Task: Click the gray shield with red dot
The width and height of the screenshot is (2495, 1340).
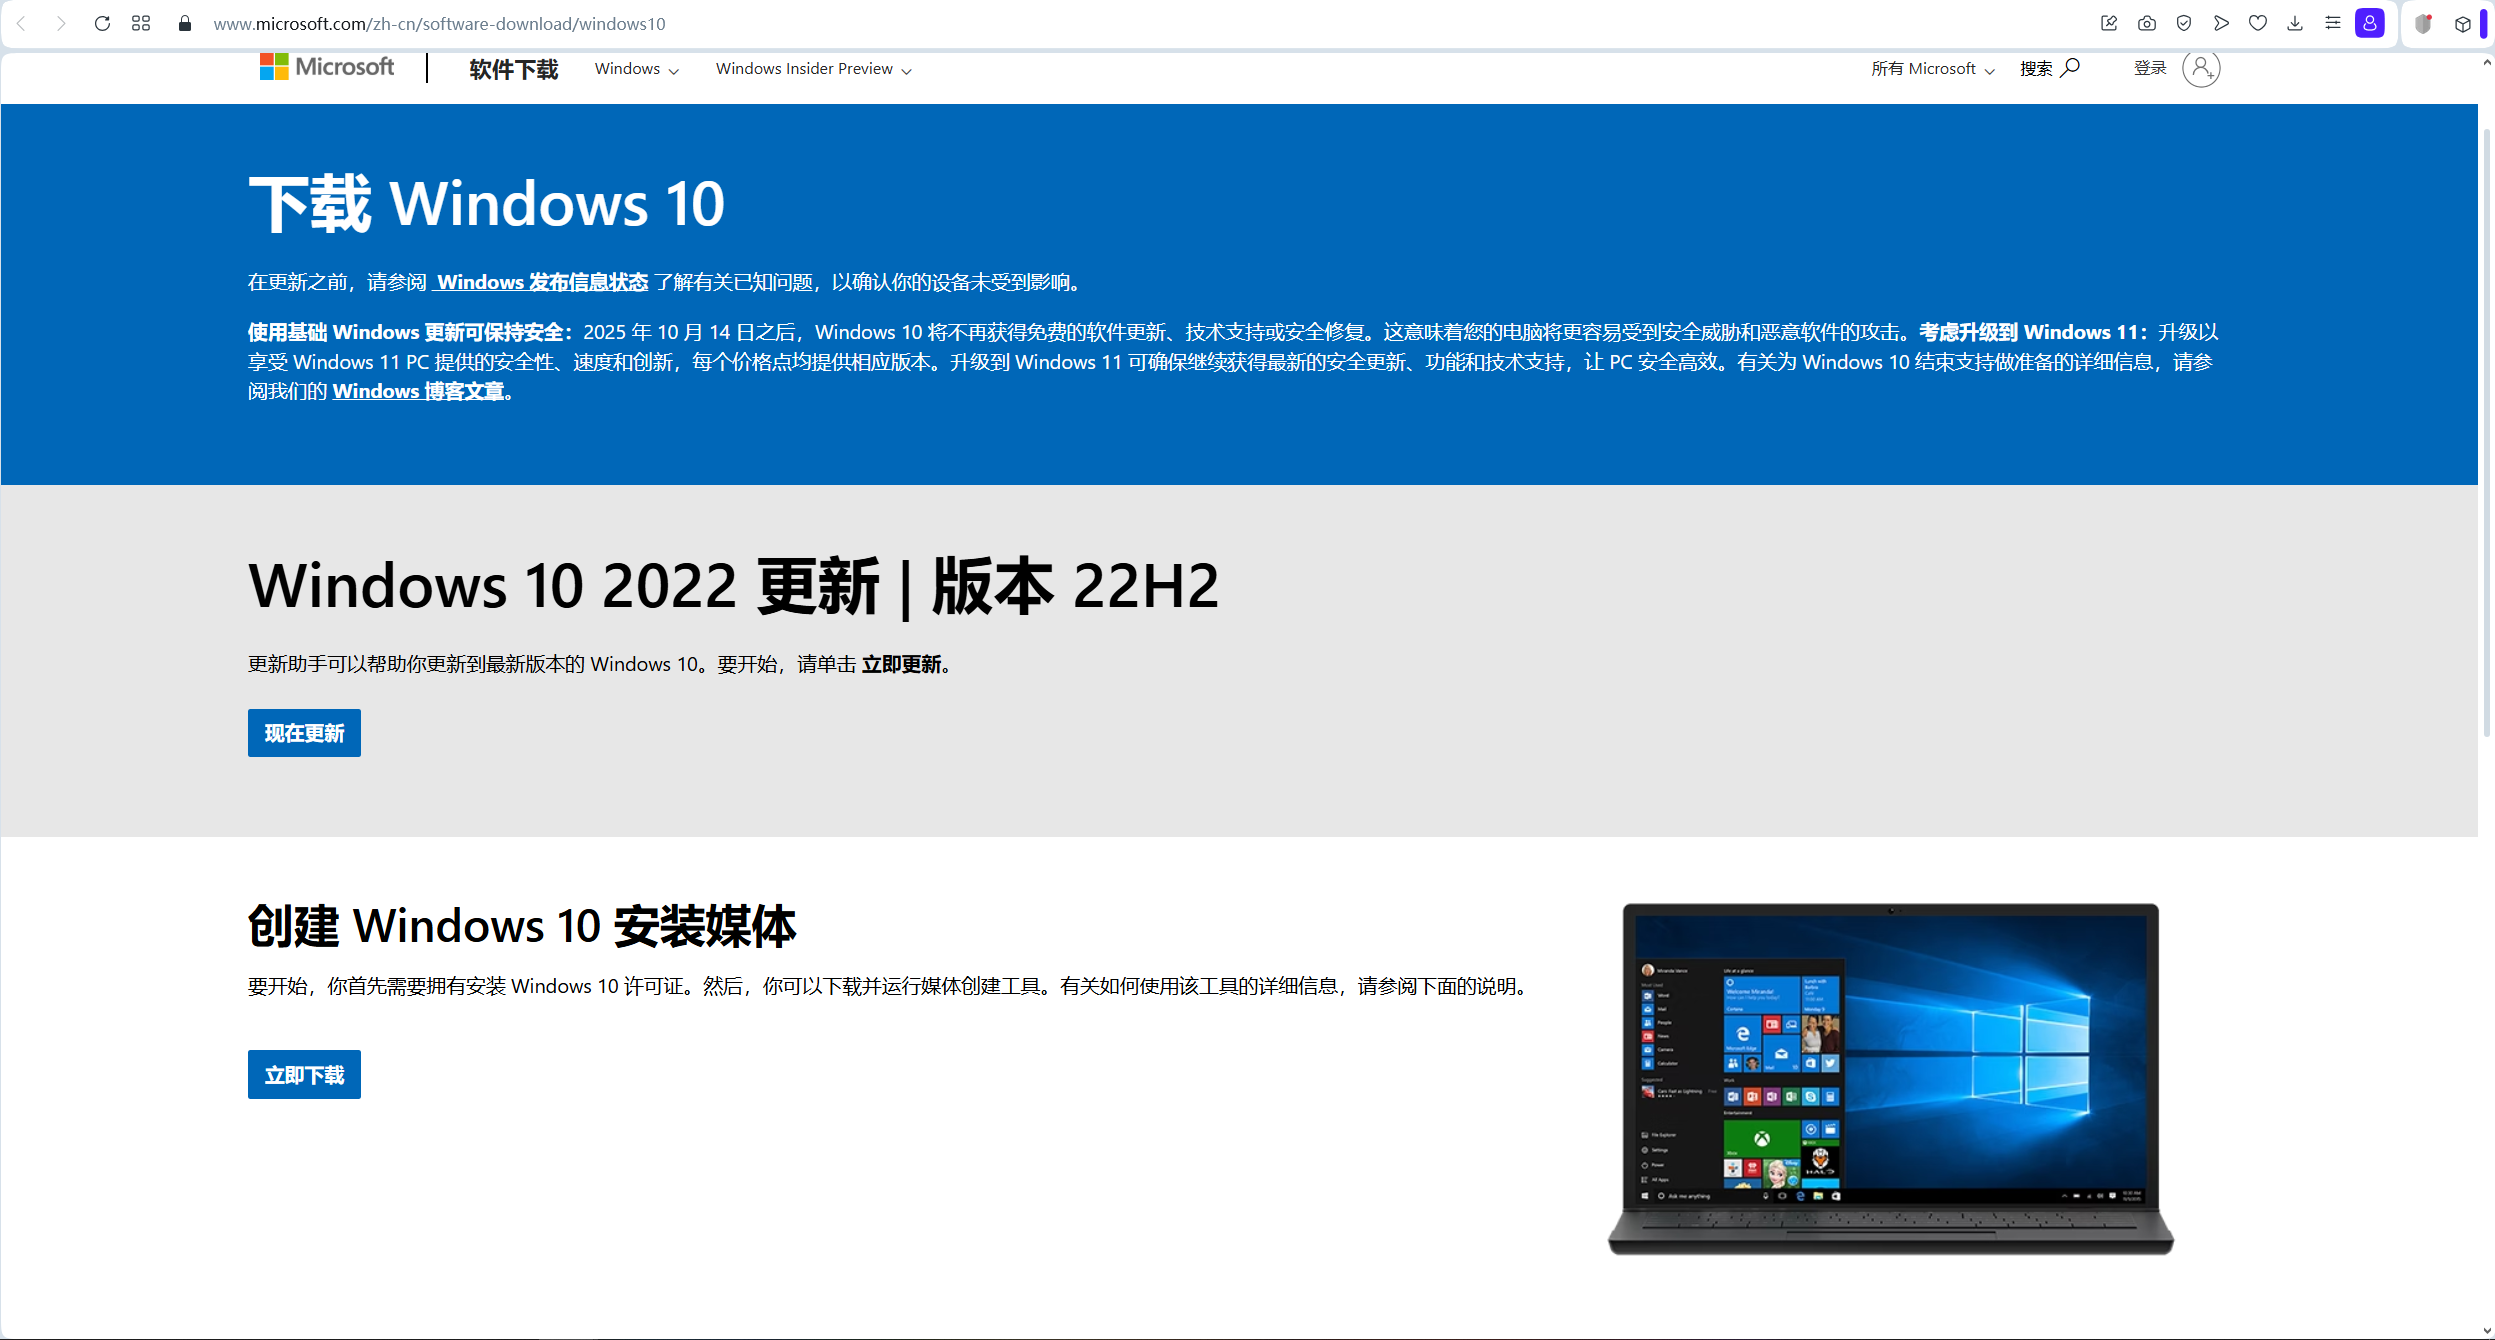Action: point(2423,23)
